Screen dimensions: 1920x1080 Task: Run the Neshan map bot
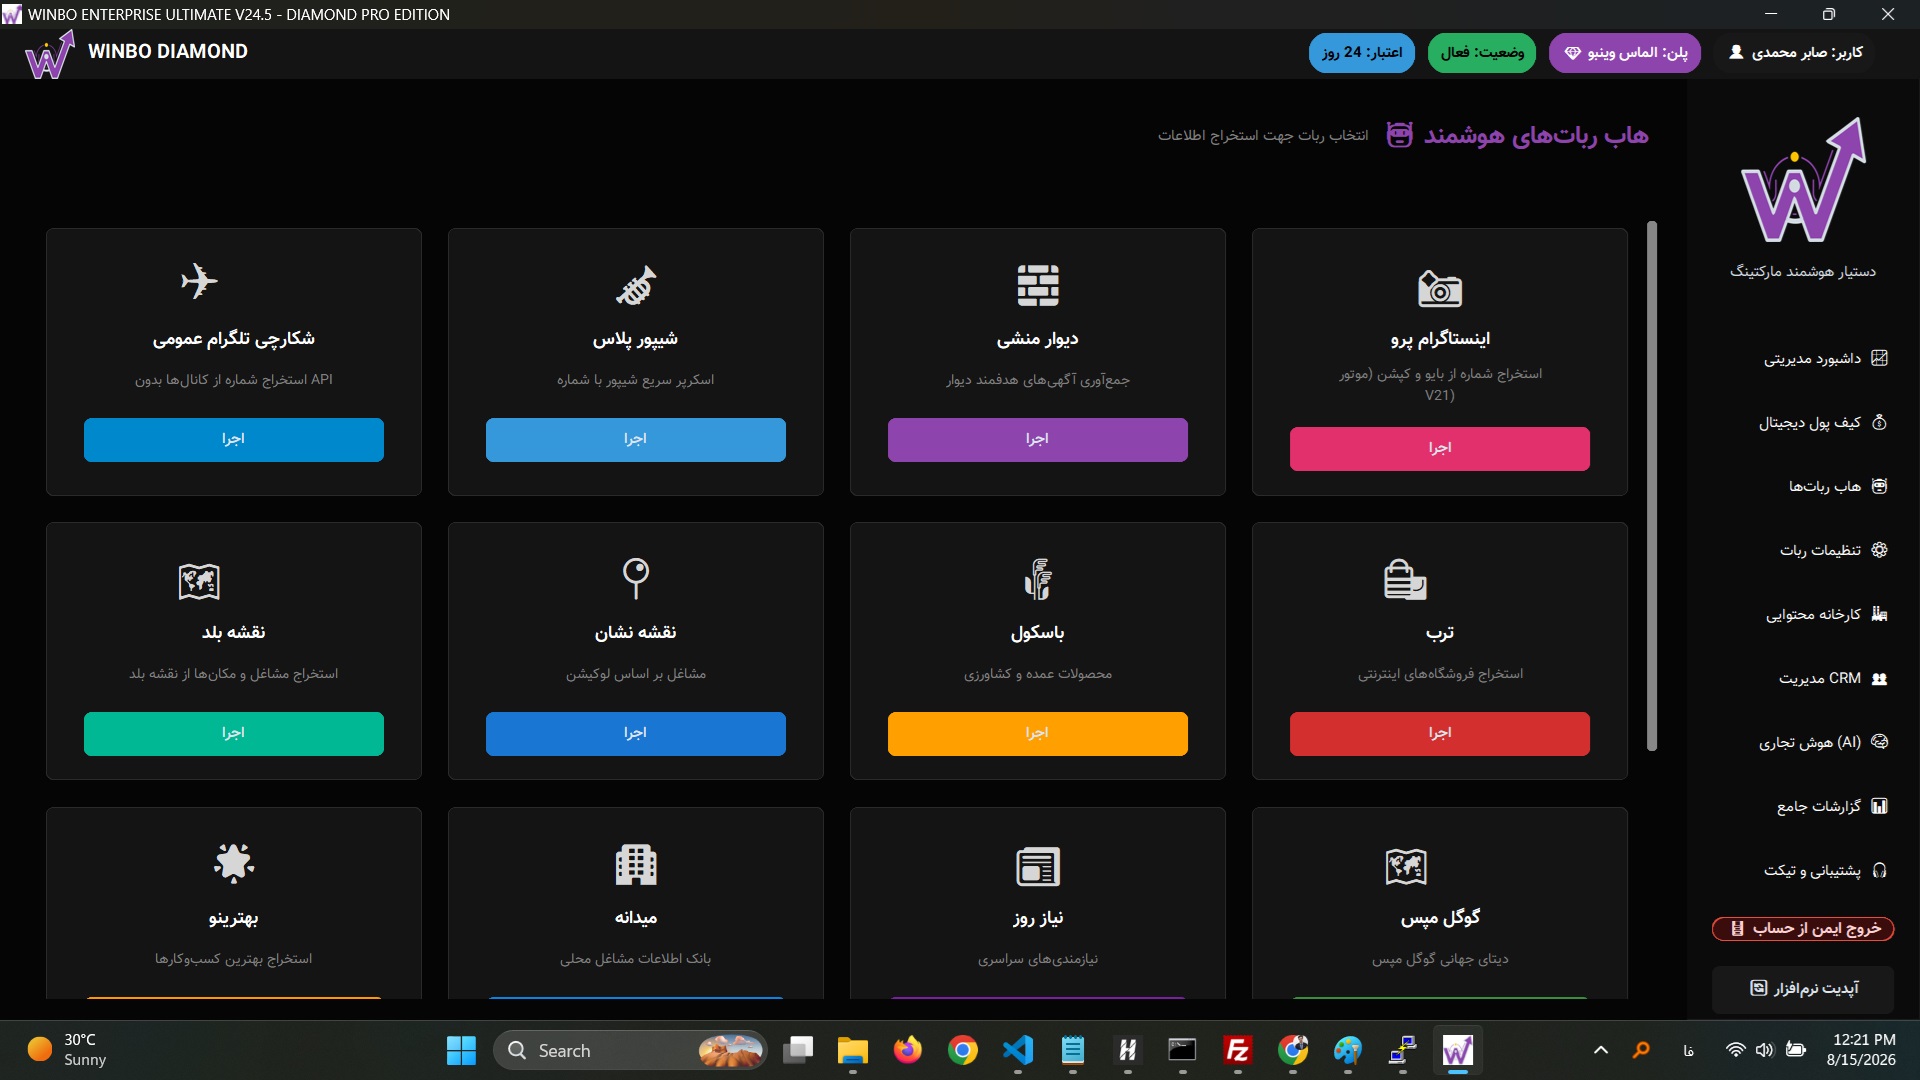[x=636, y=734]
